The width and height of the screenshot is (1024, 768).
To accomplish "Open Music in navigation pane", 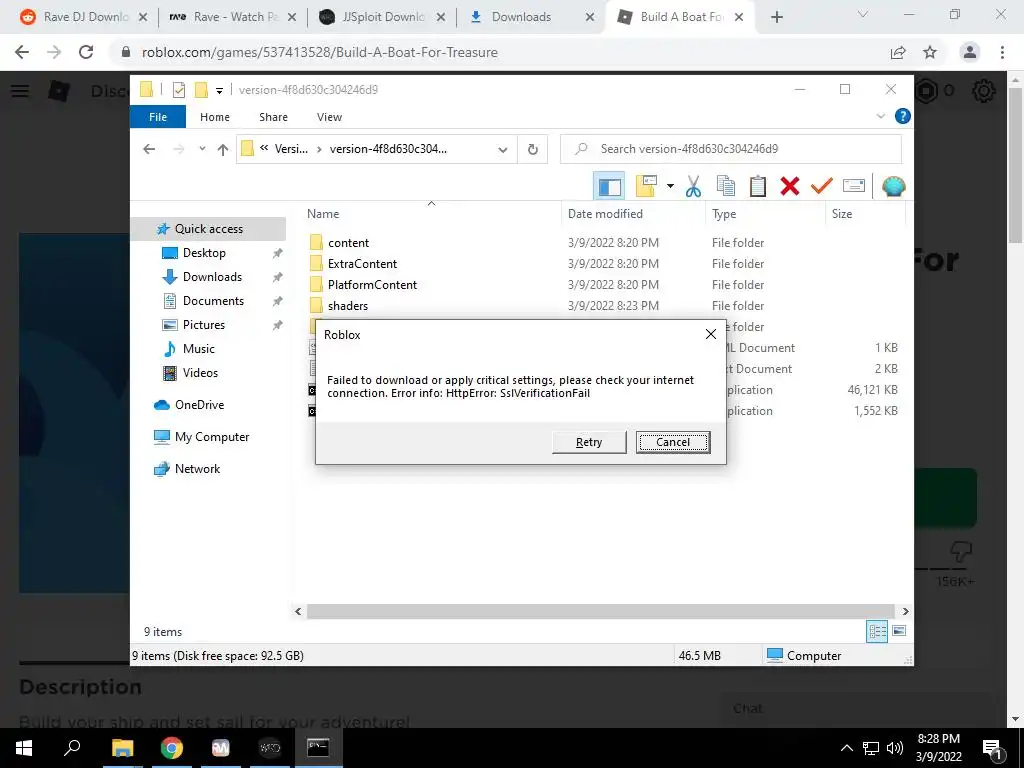I will coord(199,349).
